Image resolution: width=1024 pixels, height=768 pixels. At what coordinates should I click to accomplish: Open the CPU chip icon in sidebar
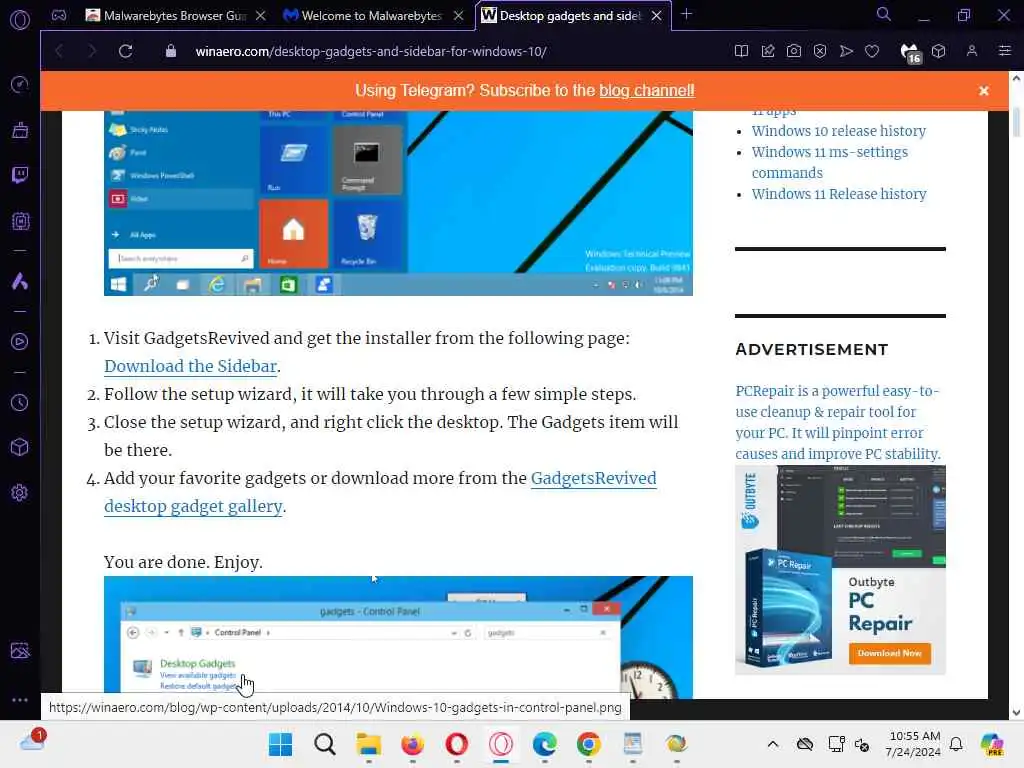(20, 221)
